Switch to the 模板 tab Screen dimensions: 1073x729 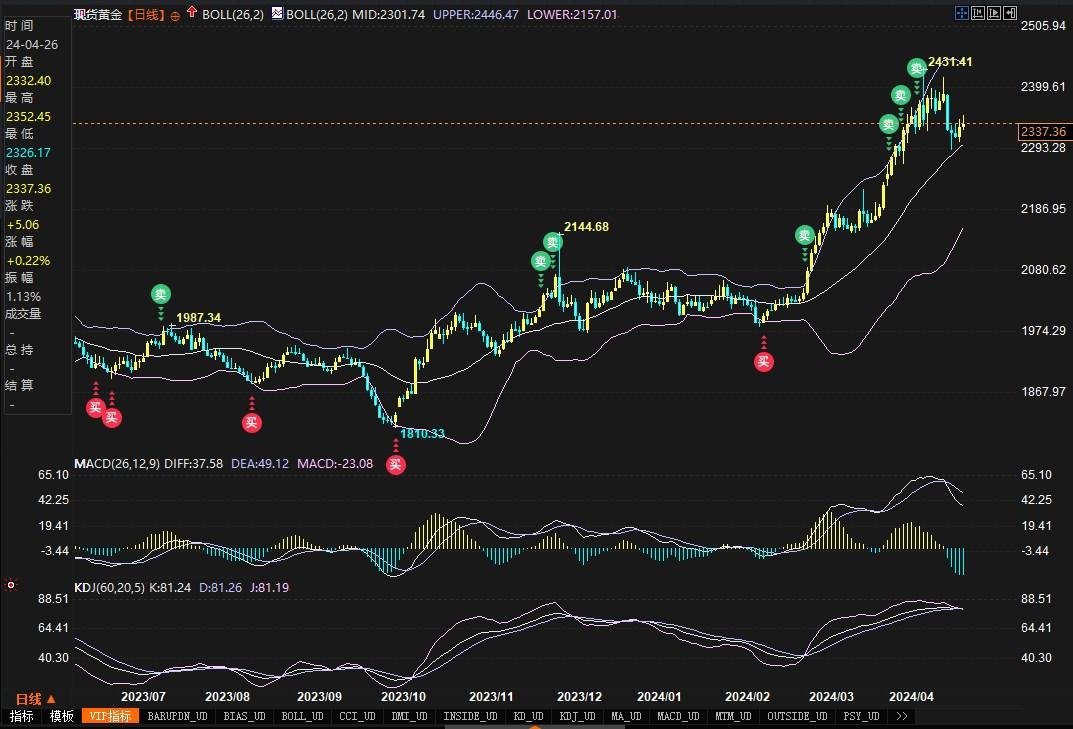pyautogui.click(x=62, y=716)
